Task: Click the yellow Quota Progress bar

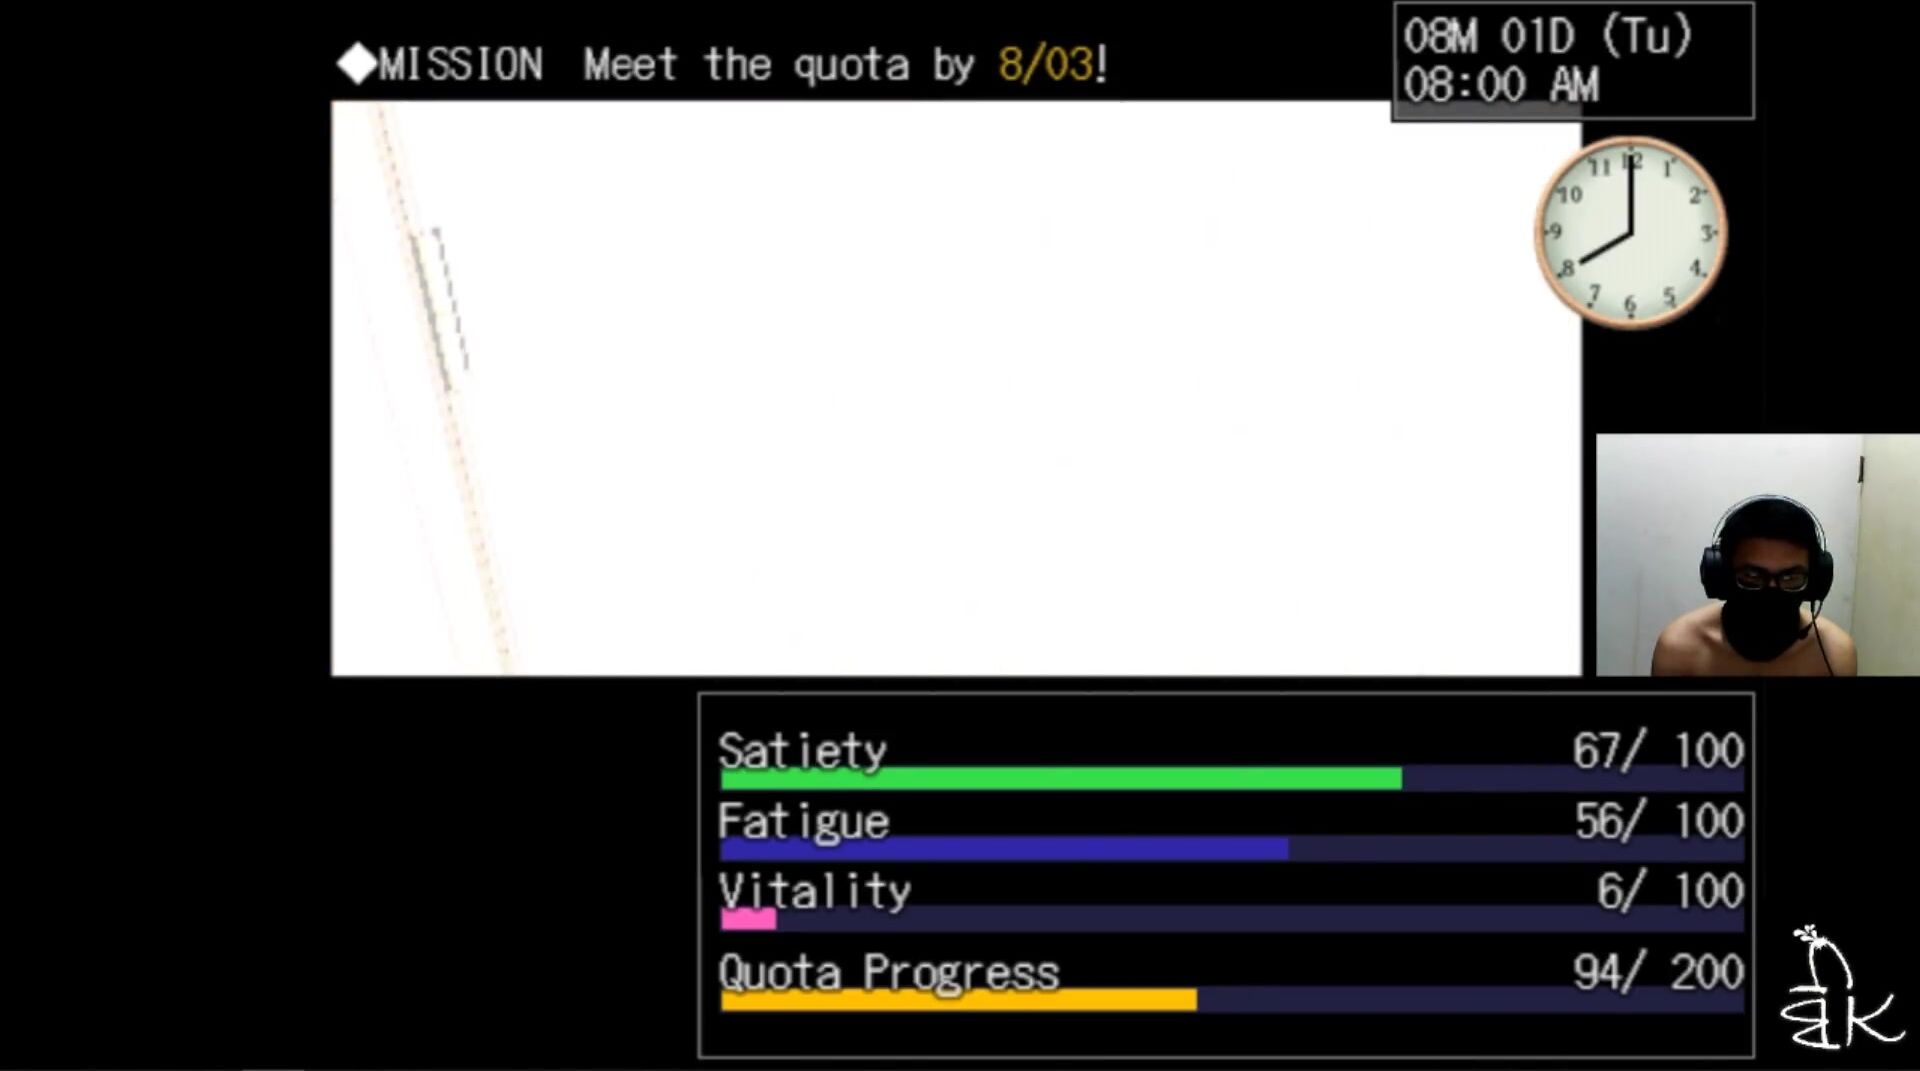Action: pos(958,1000)
